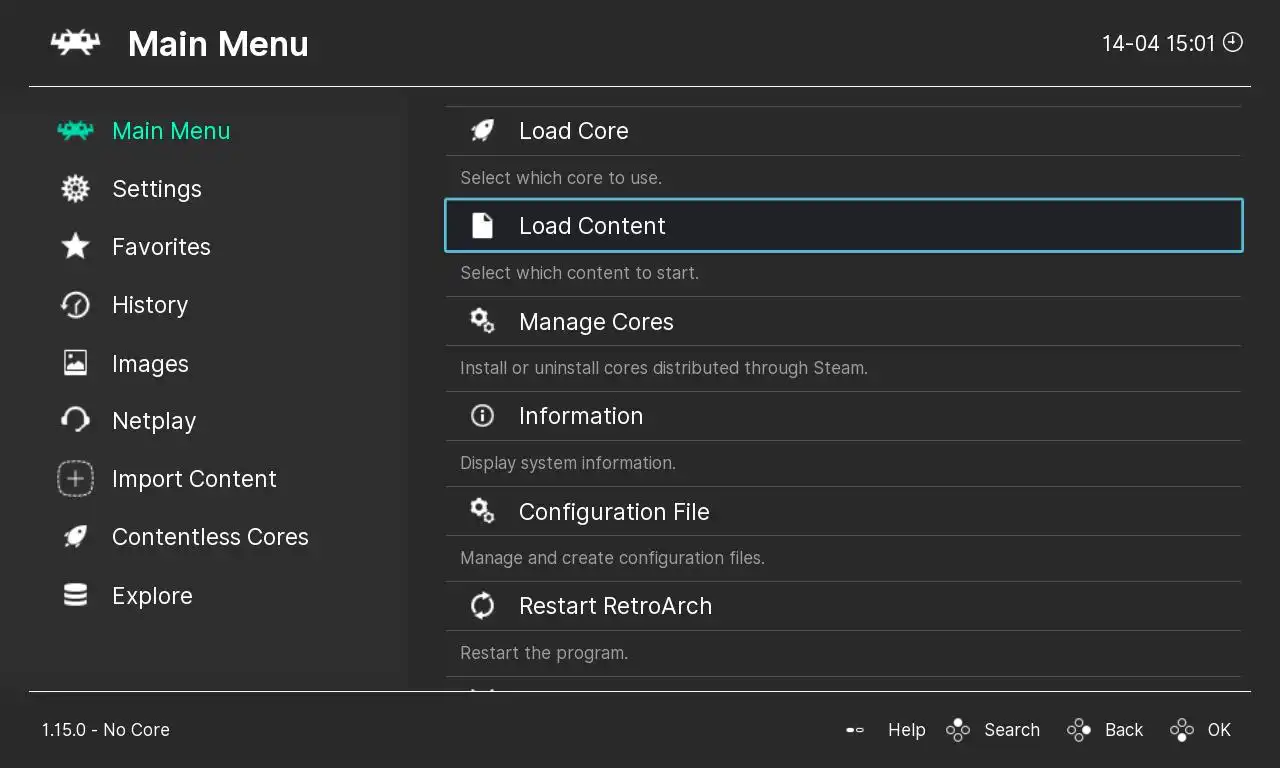Click the Images picture icon
The image size is (1280, 768).
pos(75,363)
